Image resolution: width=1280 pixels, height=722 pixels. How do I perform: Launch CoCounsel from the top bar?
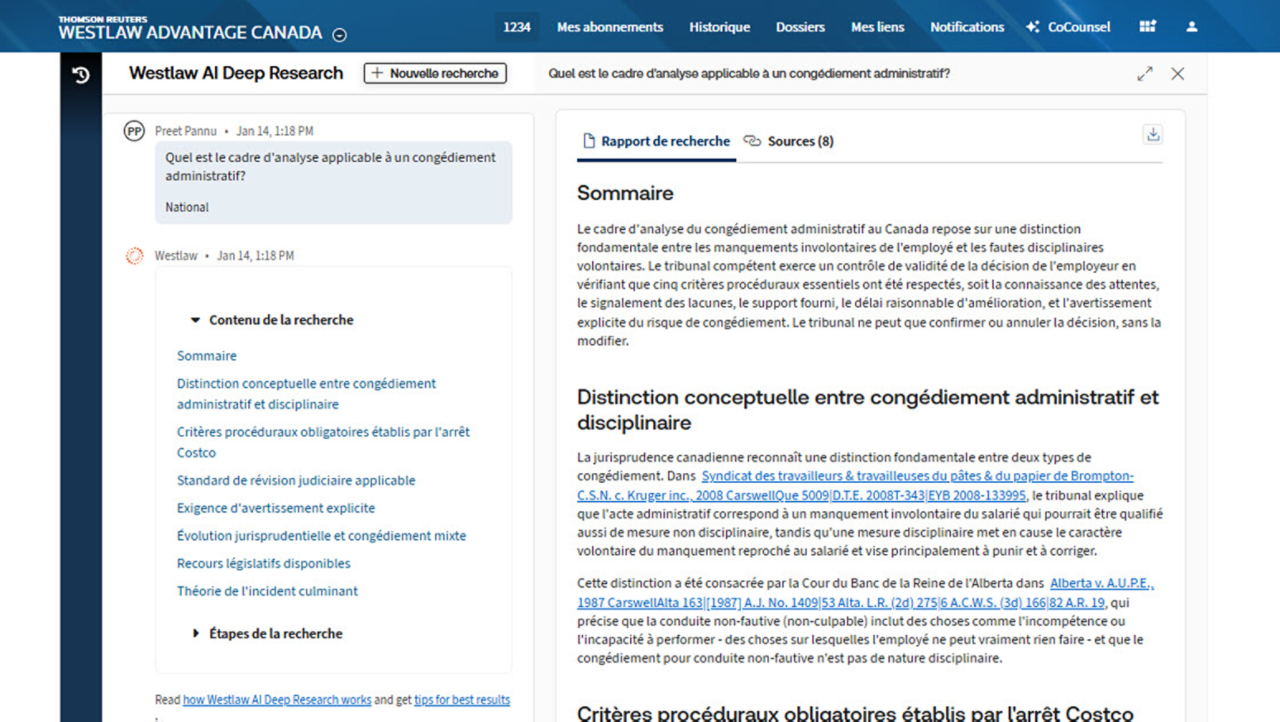pos(1068,27)
